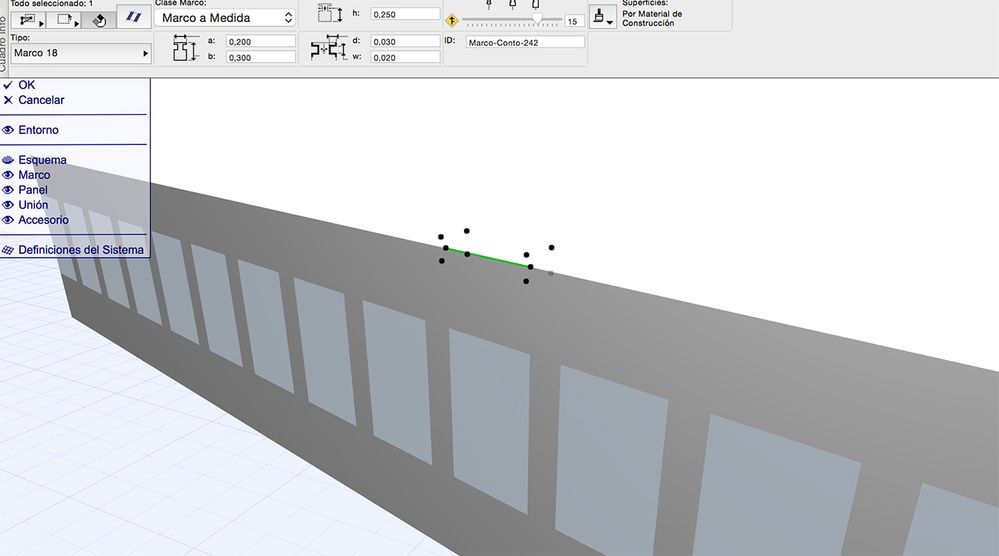Toggle Marco visibility eye

tap(8, 175)
